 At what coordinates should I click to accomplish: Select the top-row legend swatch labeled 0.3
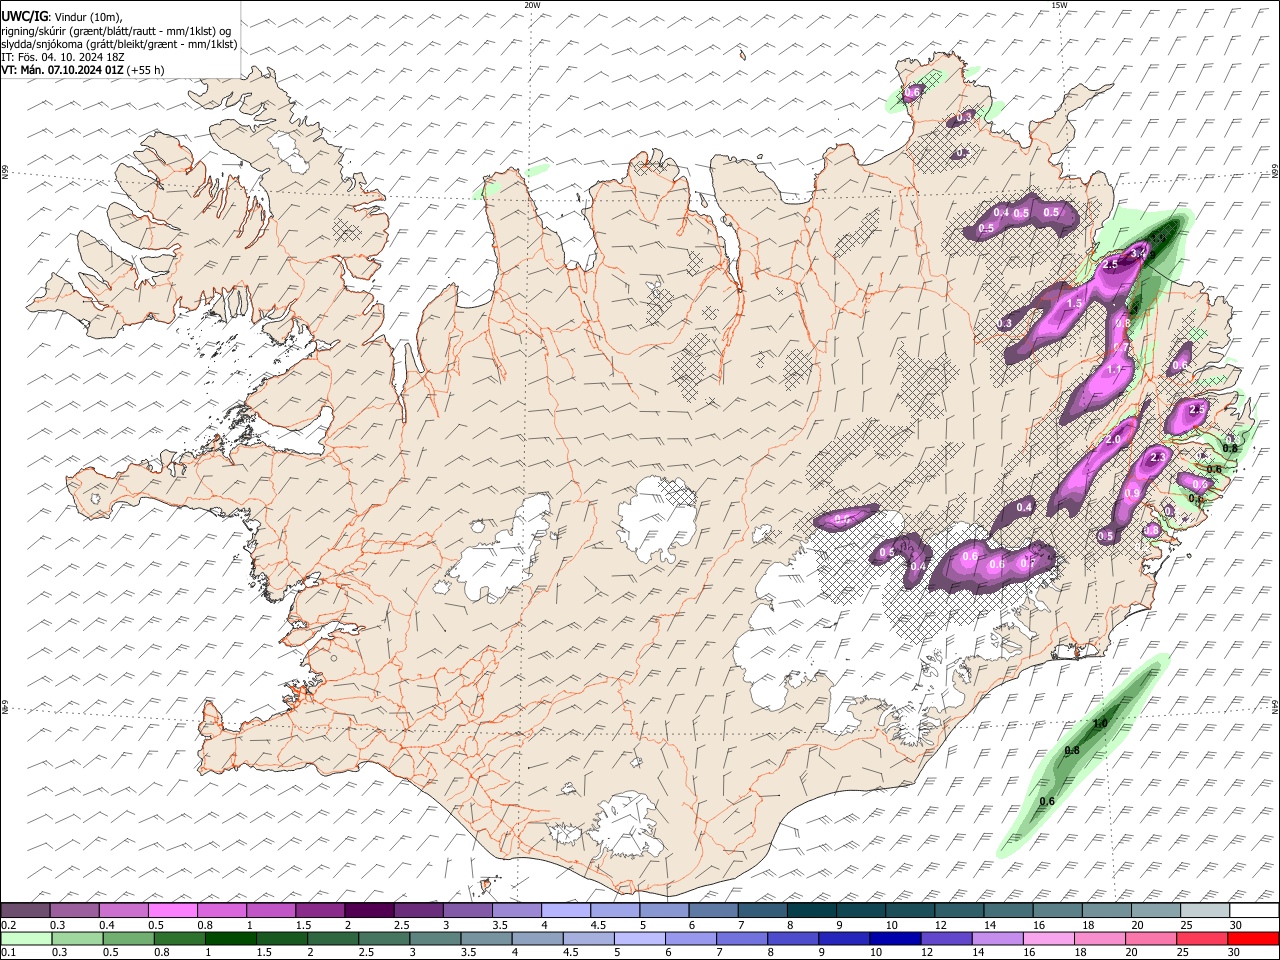coord(74,911)
